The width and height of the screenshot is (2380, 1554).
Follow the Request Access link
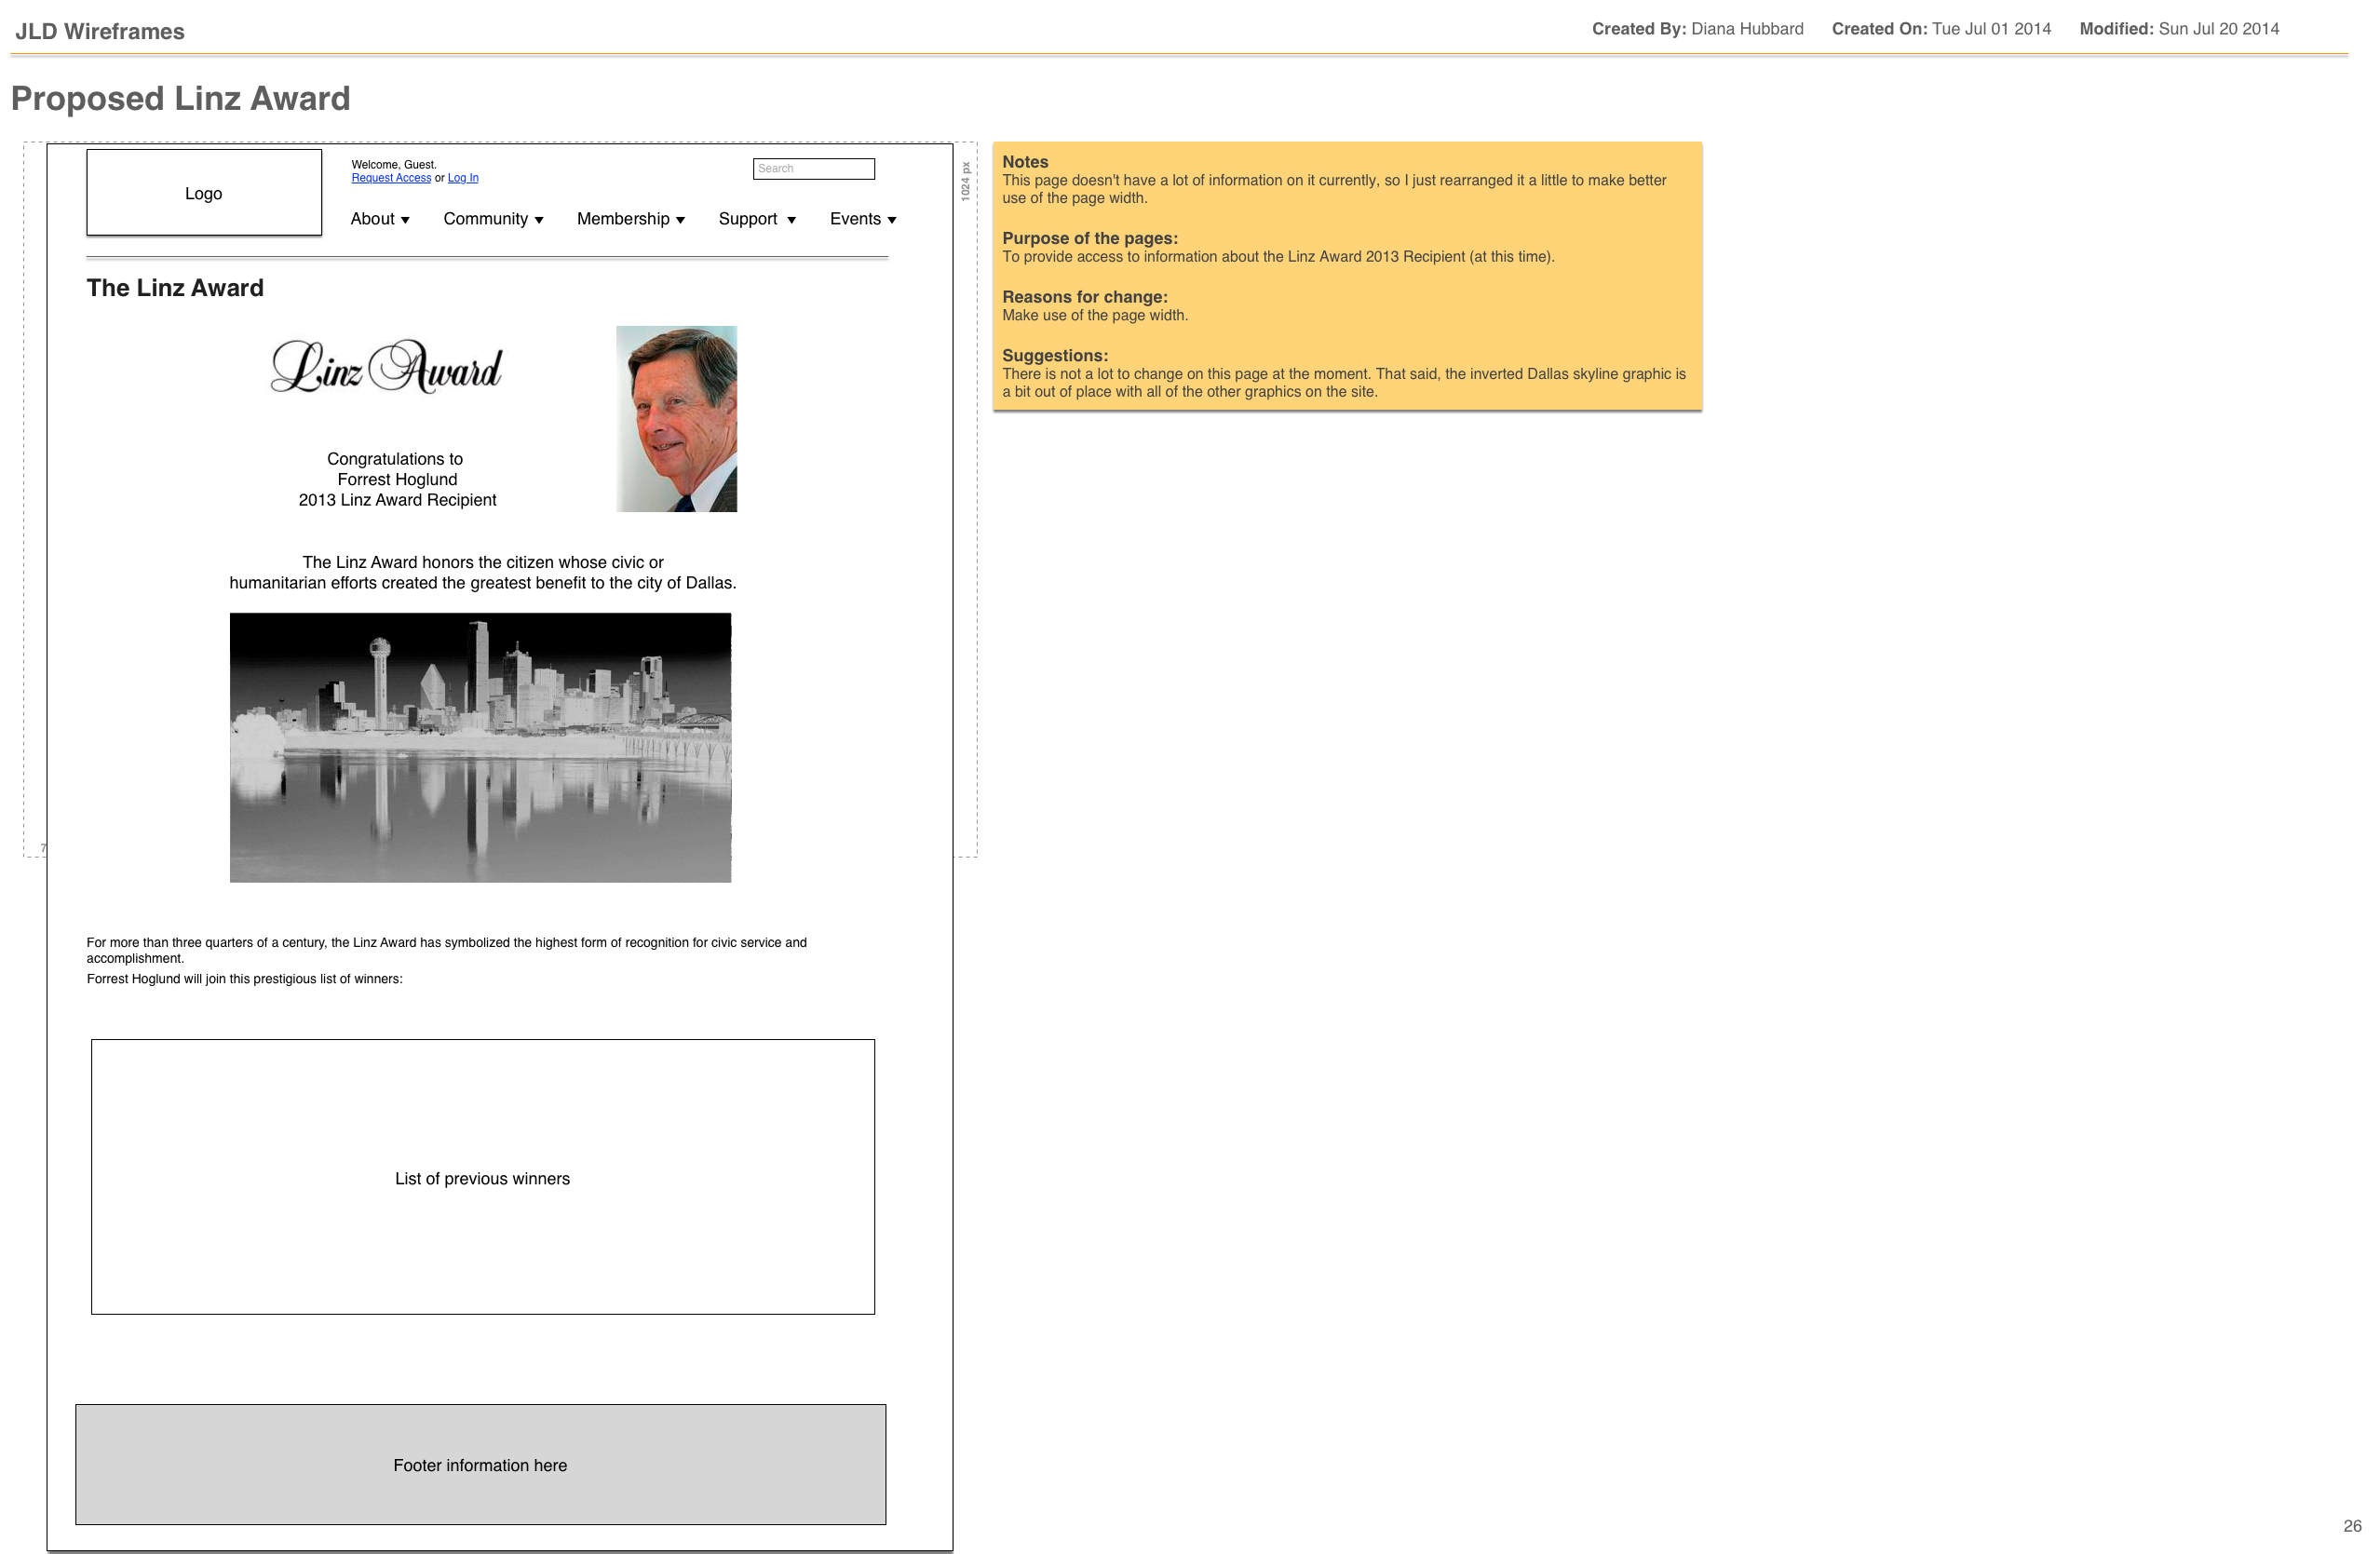click(391, 178)
